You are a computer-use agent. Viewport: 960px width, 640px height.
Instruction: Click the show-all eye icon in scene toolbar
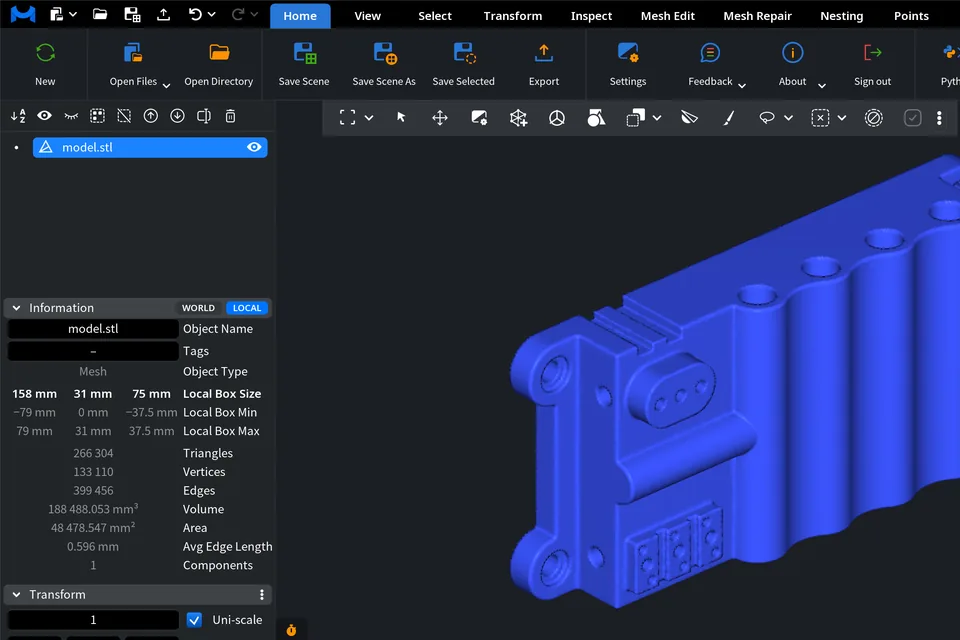click(x=45, y=116)
